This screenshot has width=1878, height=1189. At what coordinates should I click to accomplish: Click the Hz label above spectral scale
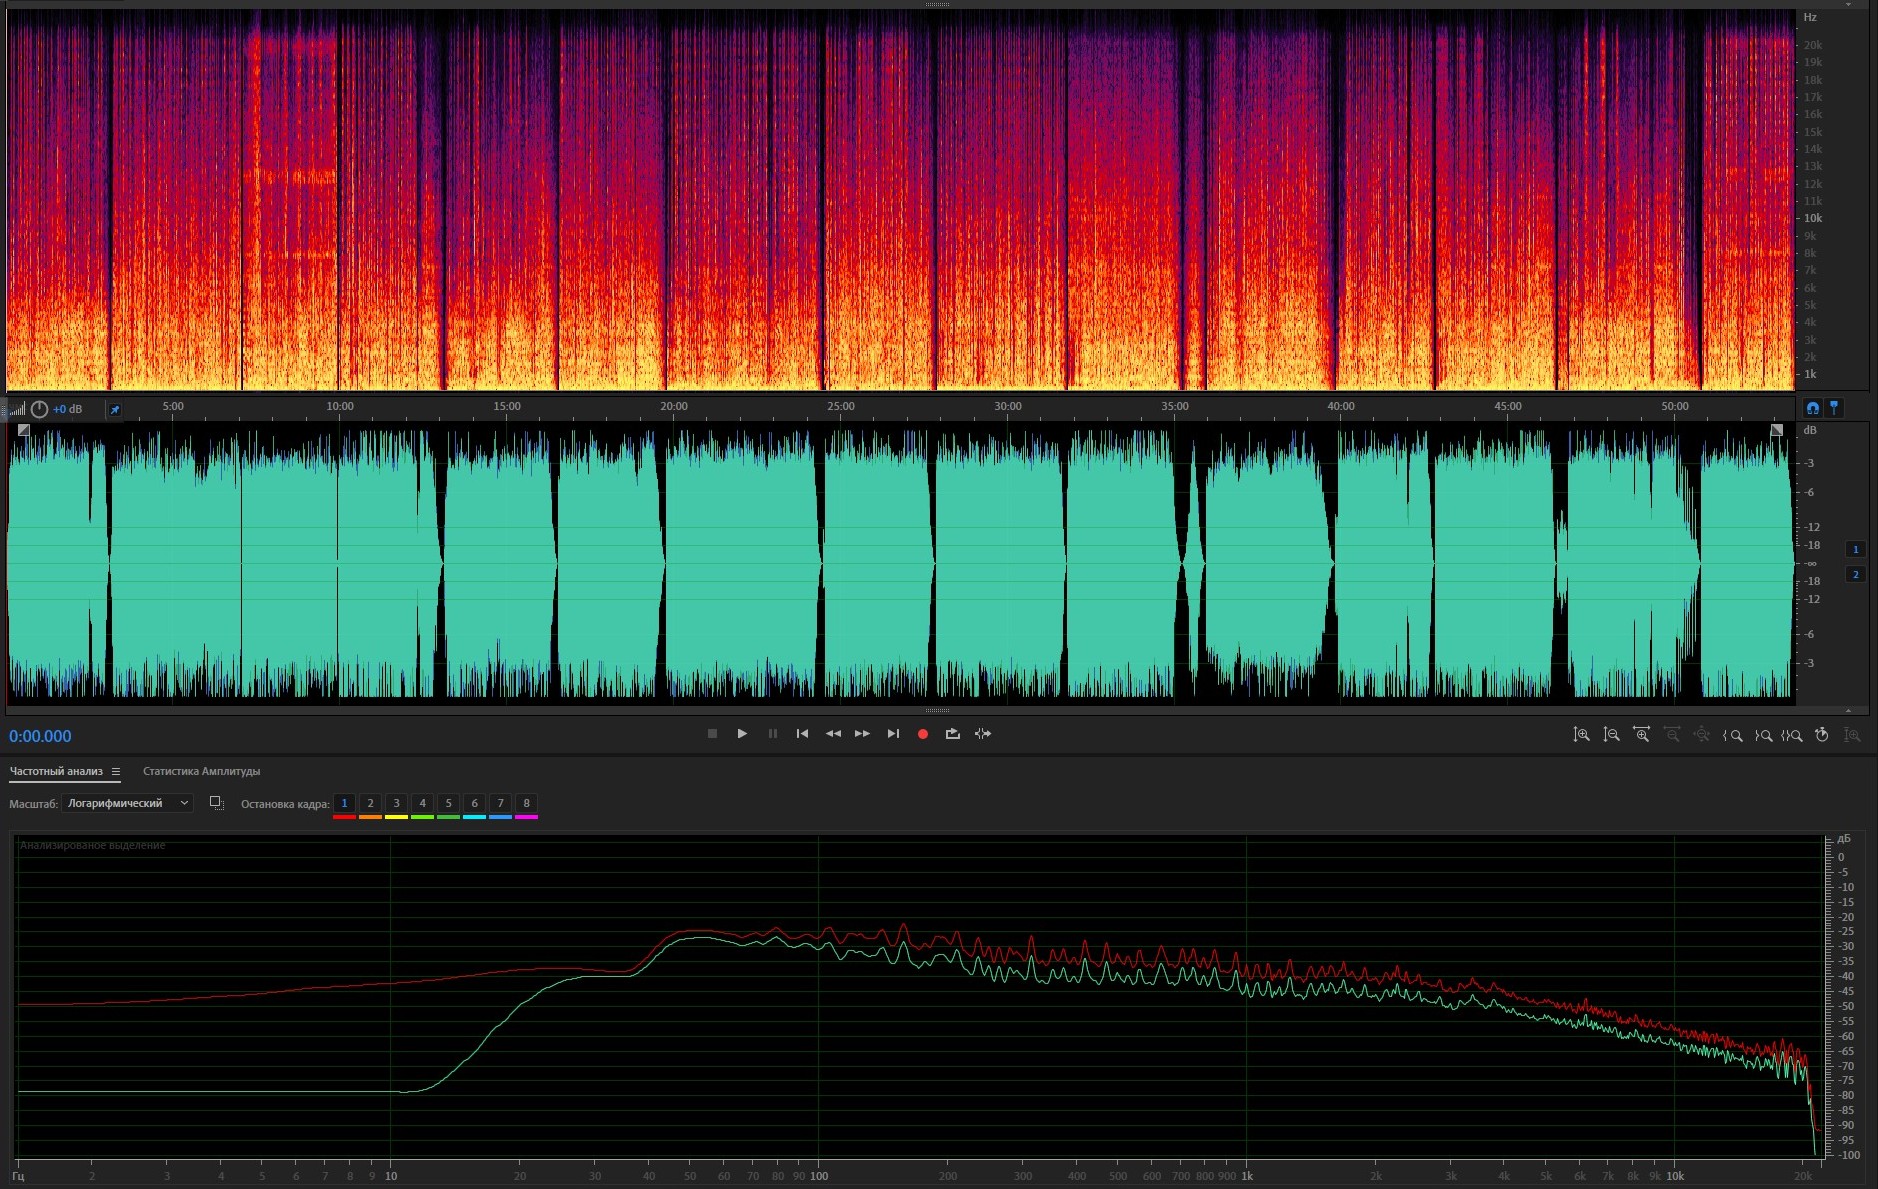[1810, 17]
